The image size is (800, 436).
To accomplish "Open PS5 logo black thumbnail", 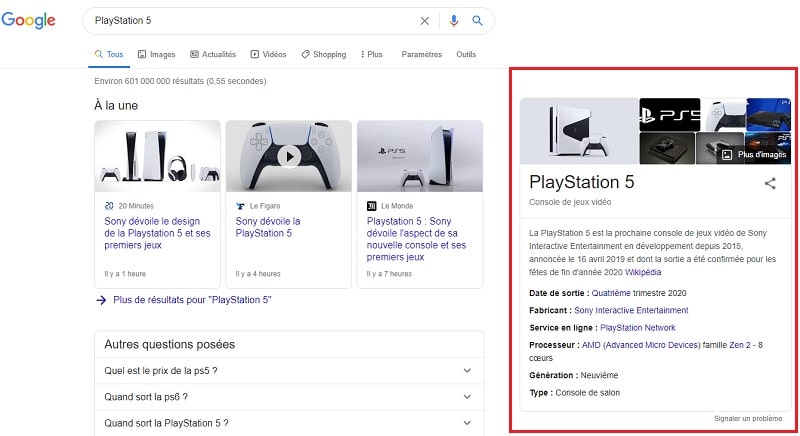I will (x=669, y=115).
